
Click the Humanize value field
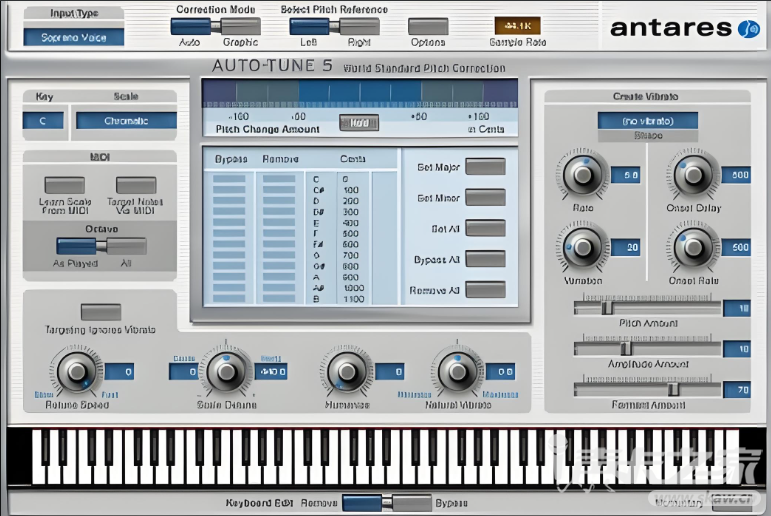[390, 372]
